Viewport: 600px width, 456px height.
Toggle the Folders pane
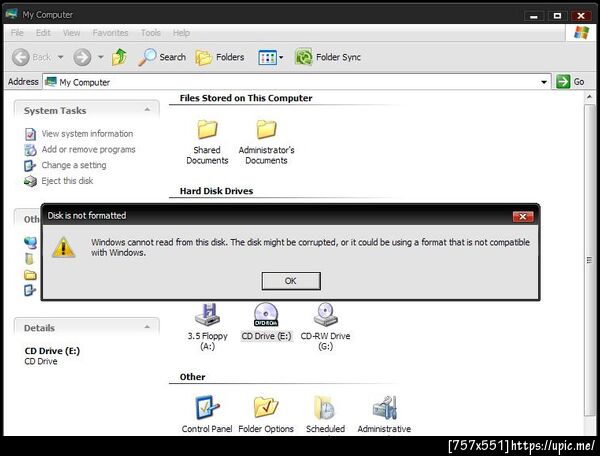click(x=220, y=57)
